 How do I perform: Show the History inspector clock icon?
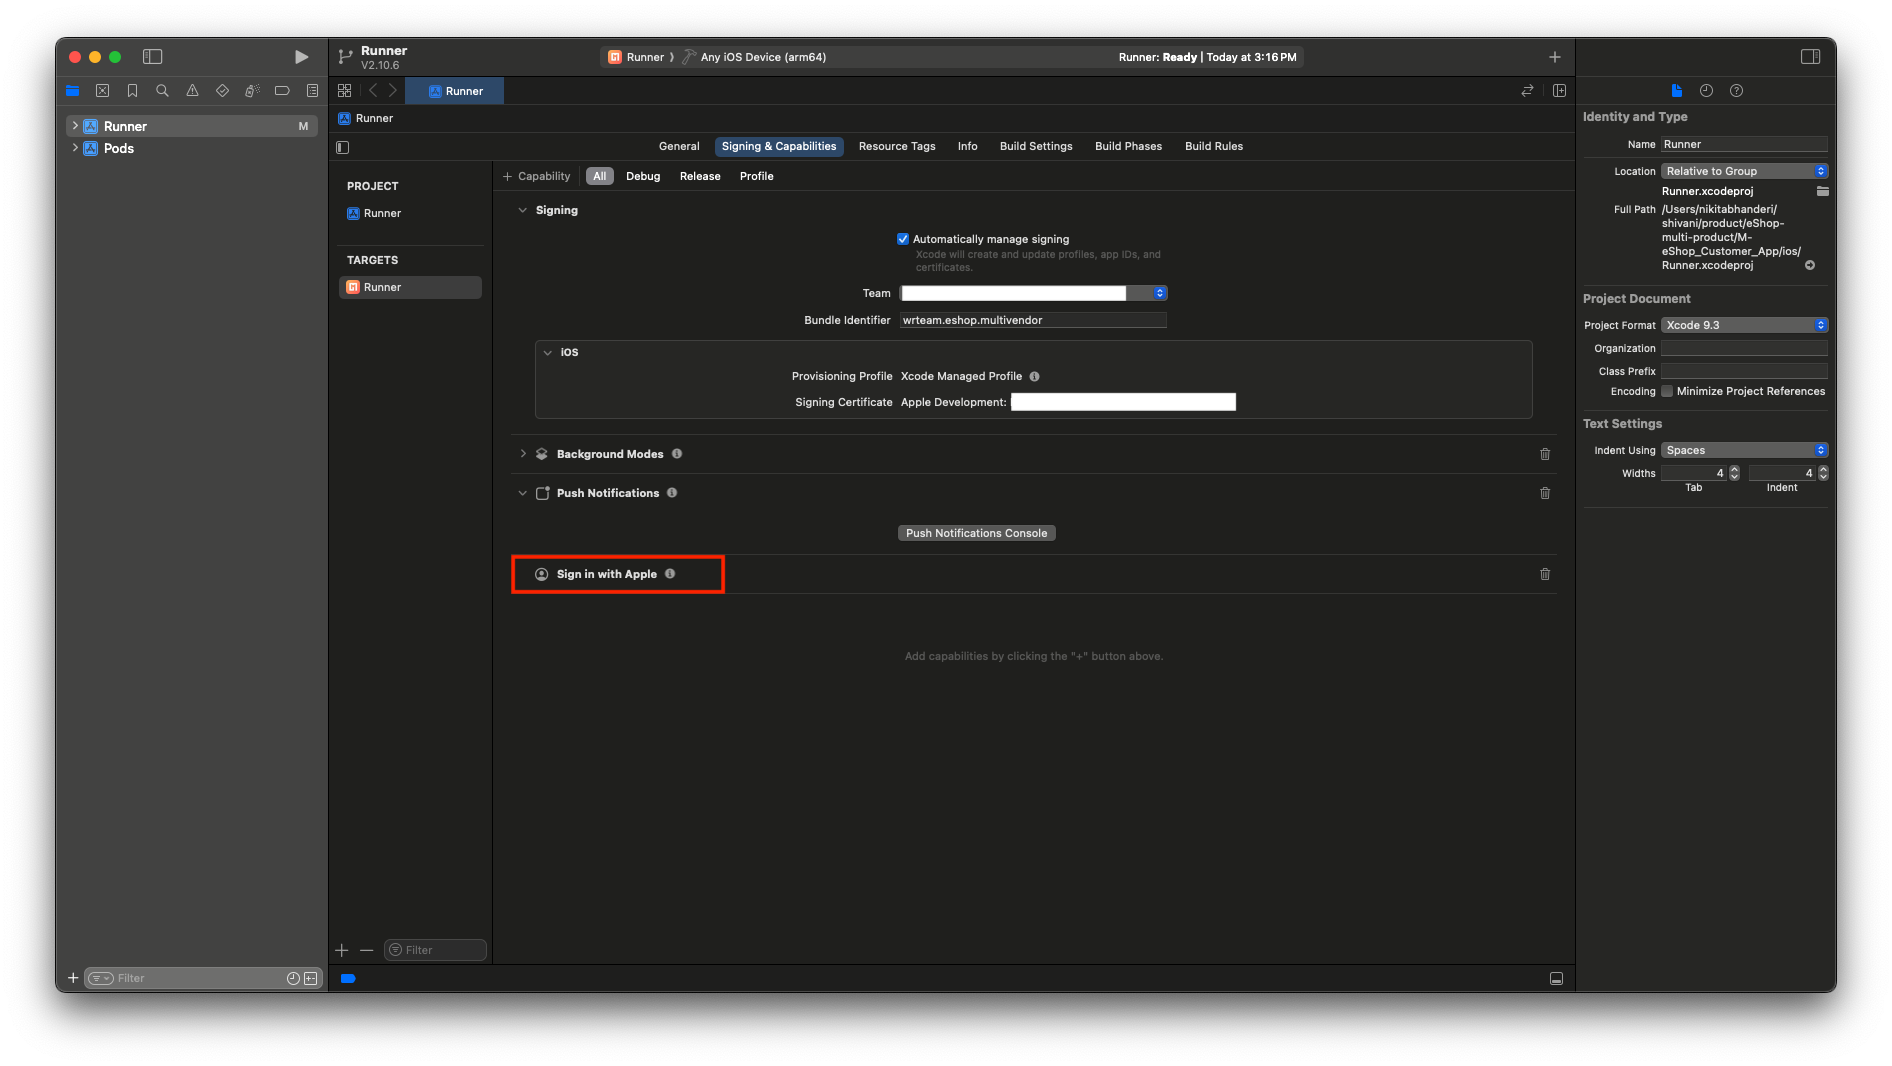pyautogui.click(x=1706, y=91)
